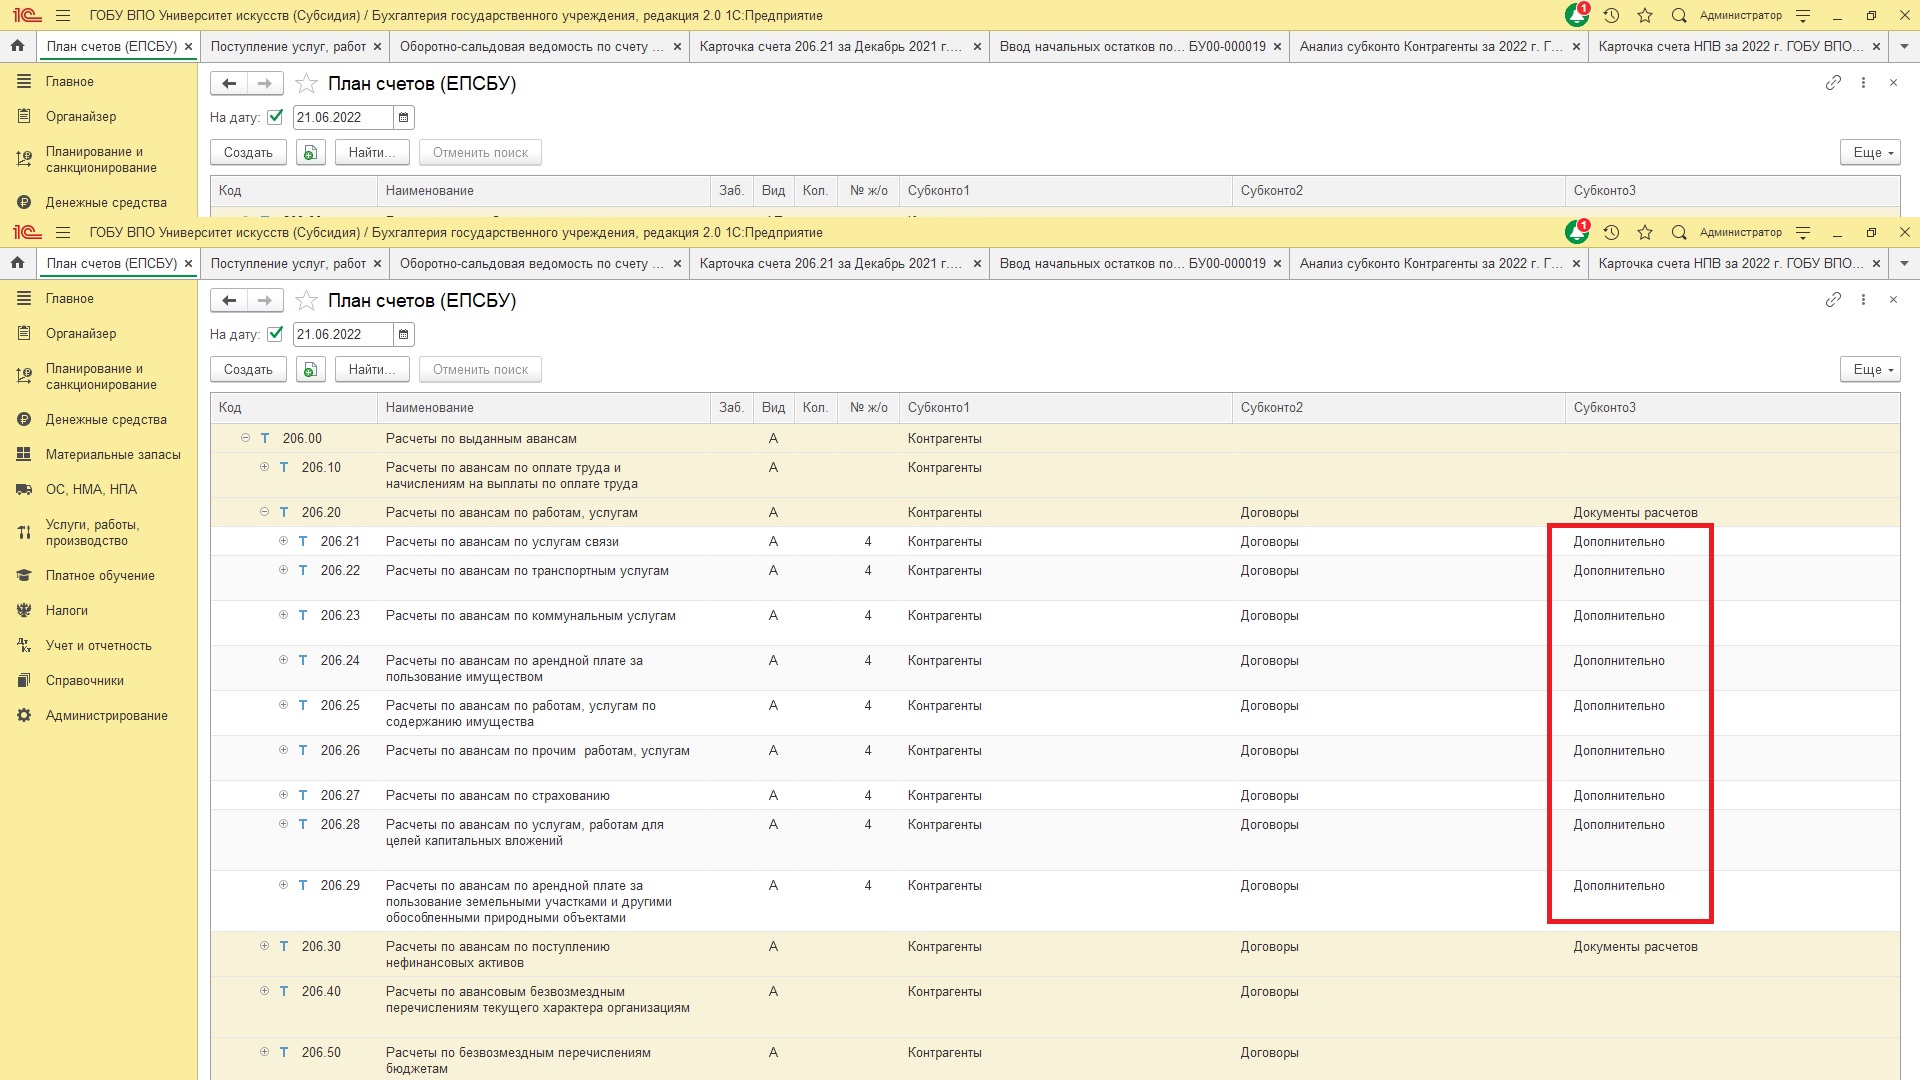1920x1080 pixels.
Task: Collapse the 206.00 account group
Action: 245,438
